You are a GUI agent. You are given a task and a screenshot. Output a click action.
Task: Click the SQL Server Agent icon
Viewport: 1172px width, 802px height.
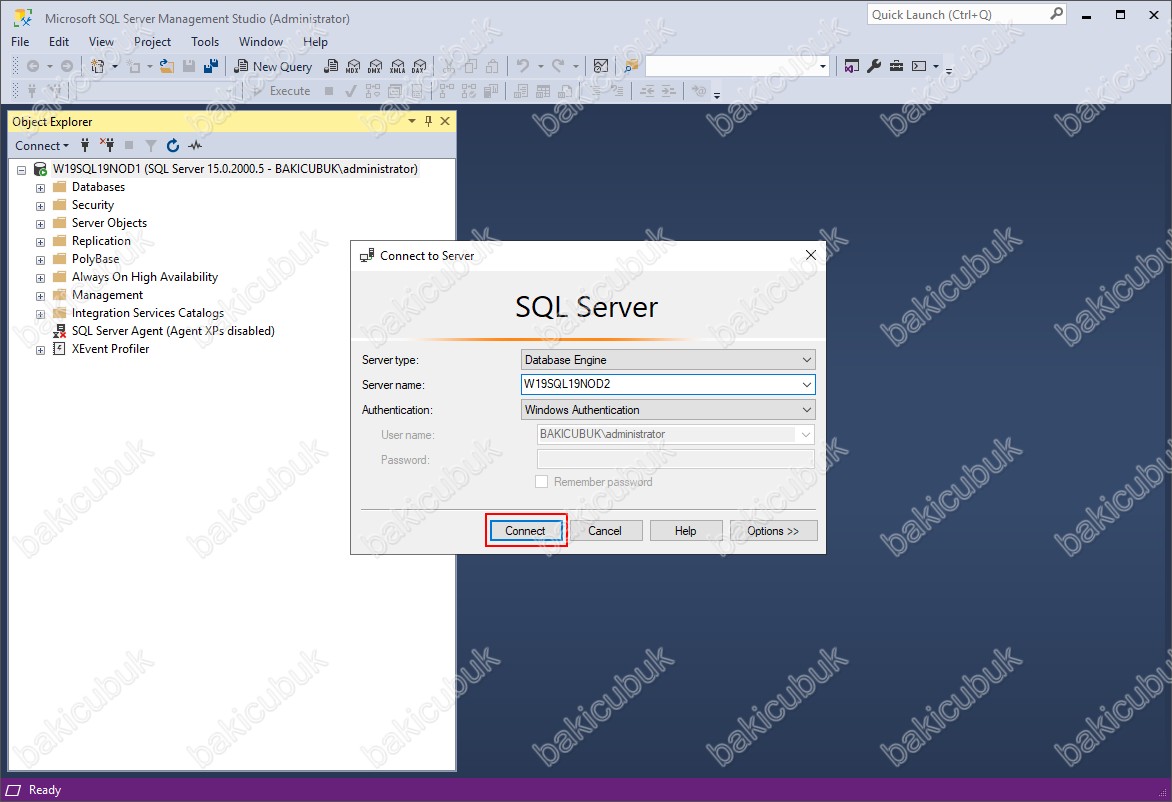[x=59, y=331]
